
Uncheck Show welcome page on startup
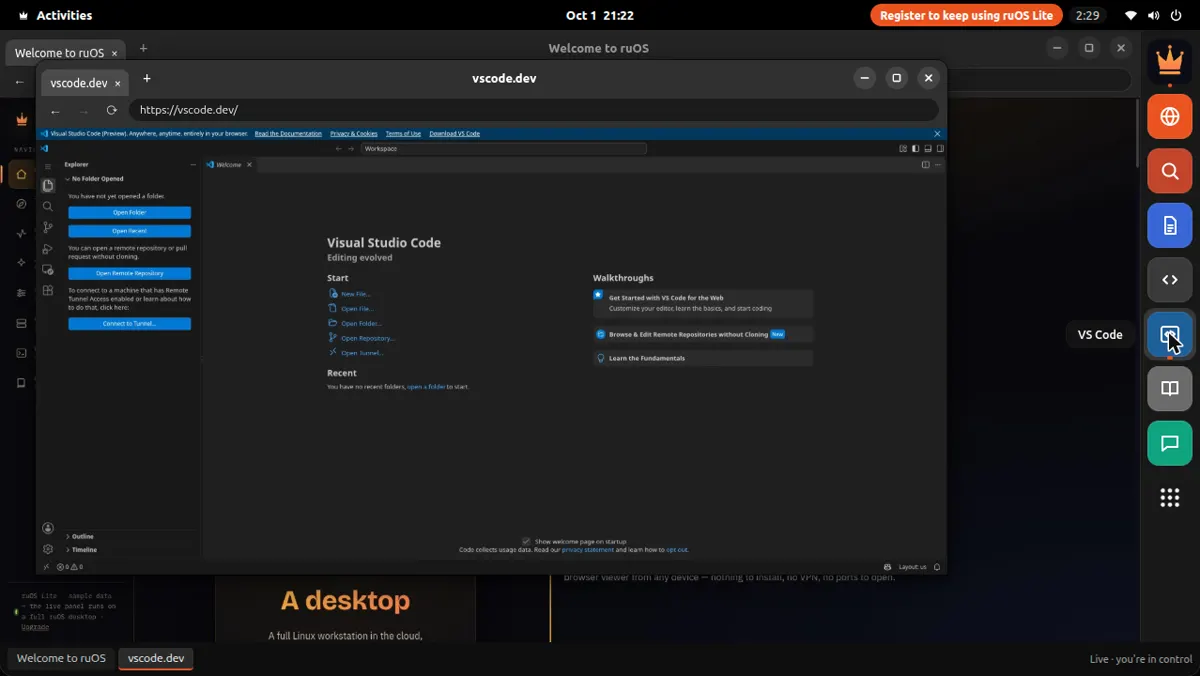527,541
